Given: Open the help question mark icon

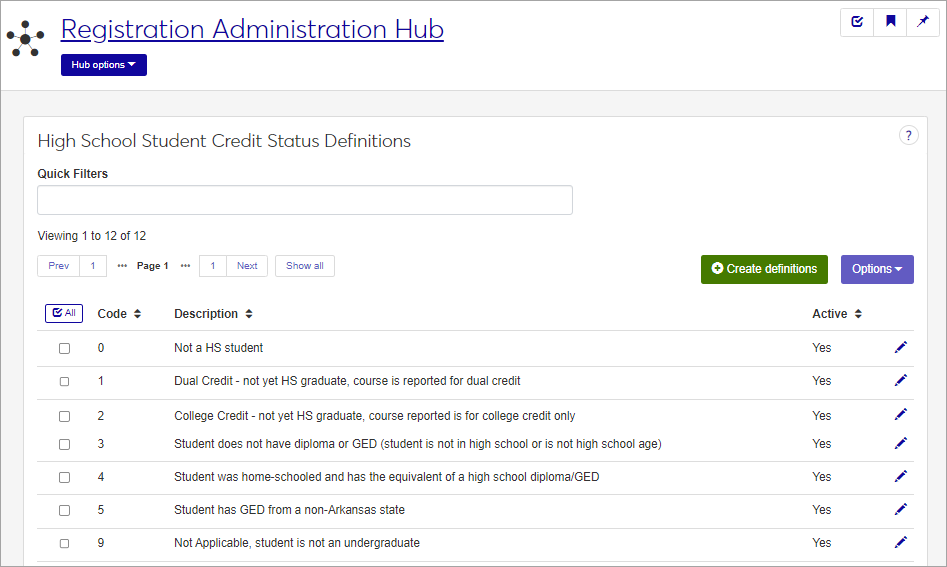Looking at the screenshot, I should (908, 136).
